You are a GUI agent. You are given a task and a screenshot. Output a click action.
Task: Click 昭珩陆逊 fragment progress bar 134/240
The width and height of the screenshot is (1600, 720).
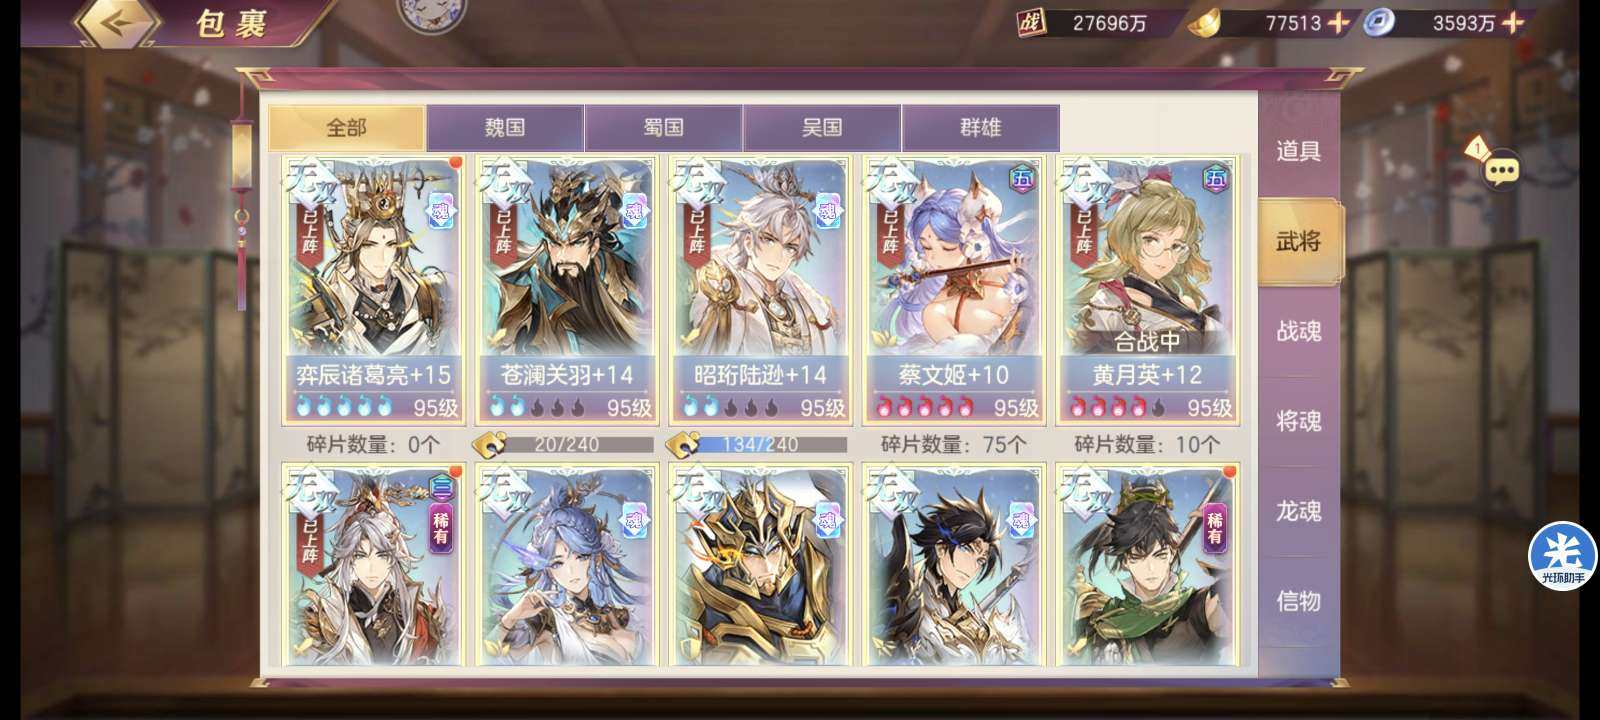pos(771,444)
